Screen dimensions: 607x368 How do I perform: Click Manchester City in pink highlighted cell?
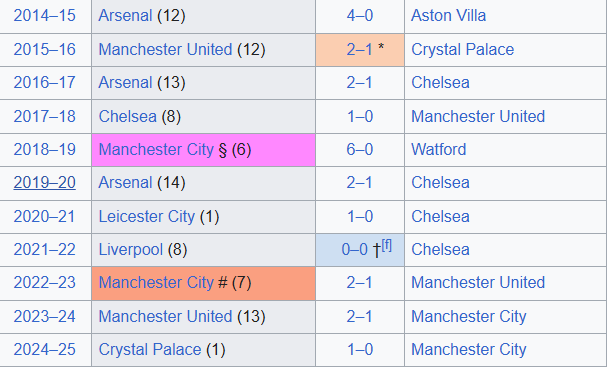point(156,149)
